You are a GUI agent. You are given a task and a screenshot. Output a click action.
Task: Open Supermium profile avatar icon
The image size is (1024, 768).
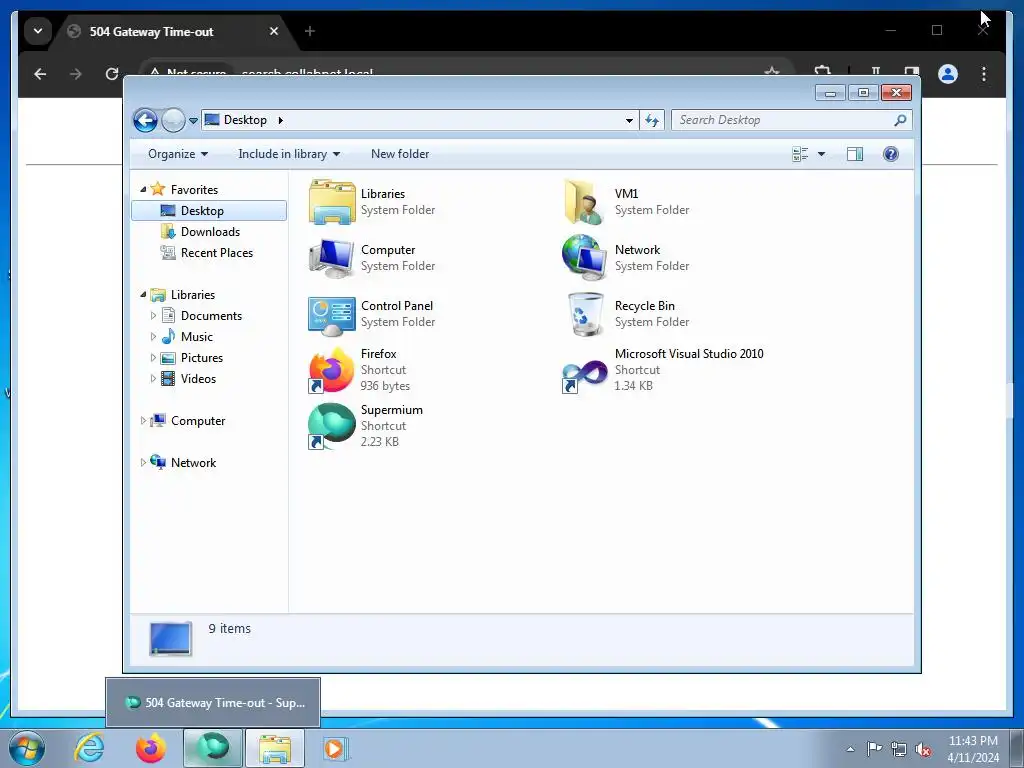point(948,74)
